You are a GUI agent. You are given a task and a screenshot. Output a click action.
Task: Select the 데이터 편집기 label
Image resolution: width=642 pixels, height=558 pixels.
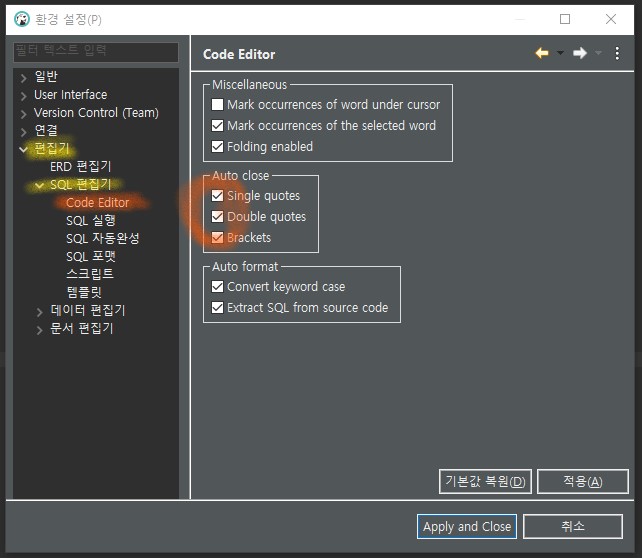coord(88,310)
